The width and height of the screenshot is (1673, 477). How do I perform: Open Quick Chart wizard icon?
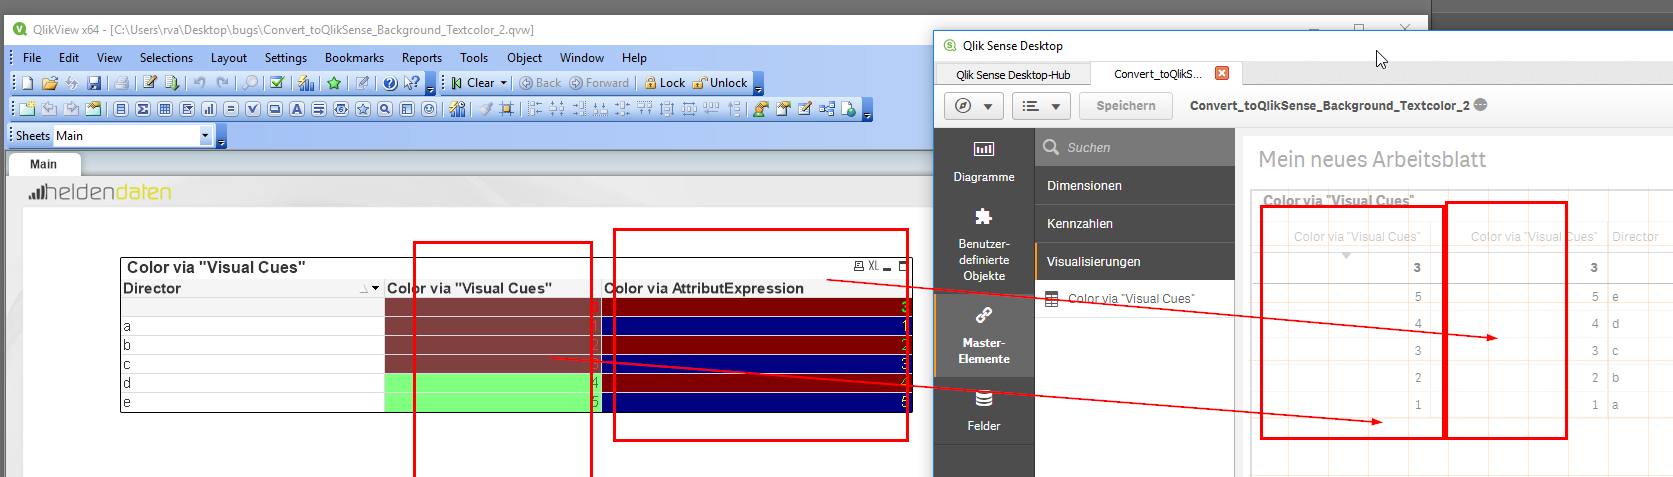point(306,83)
